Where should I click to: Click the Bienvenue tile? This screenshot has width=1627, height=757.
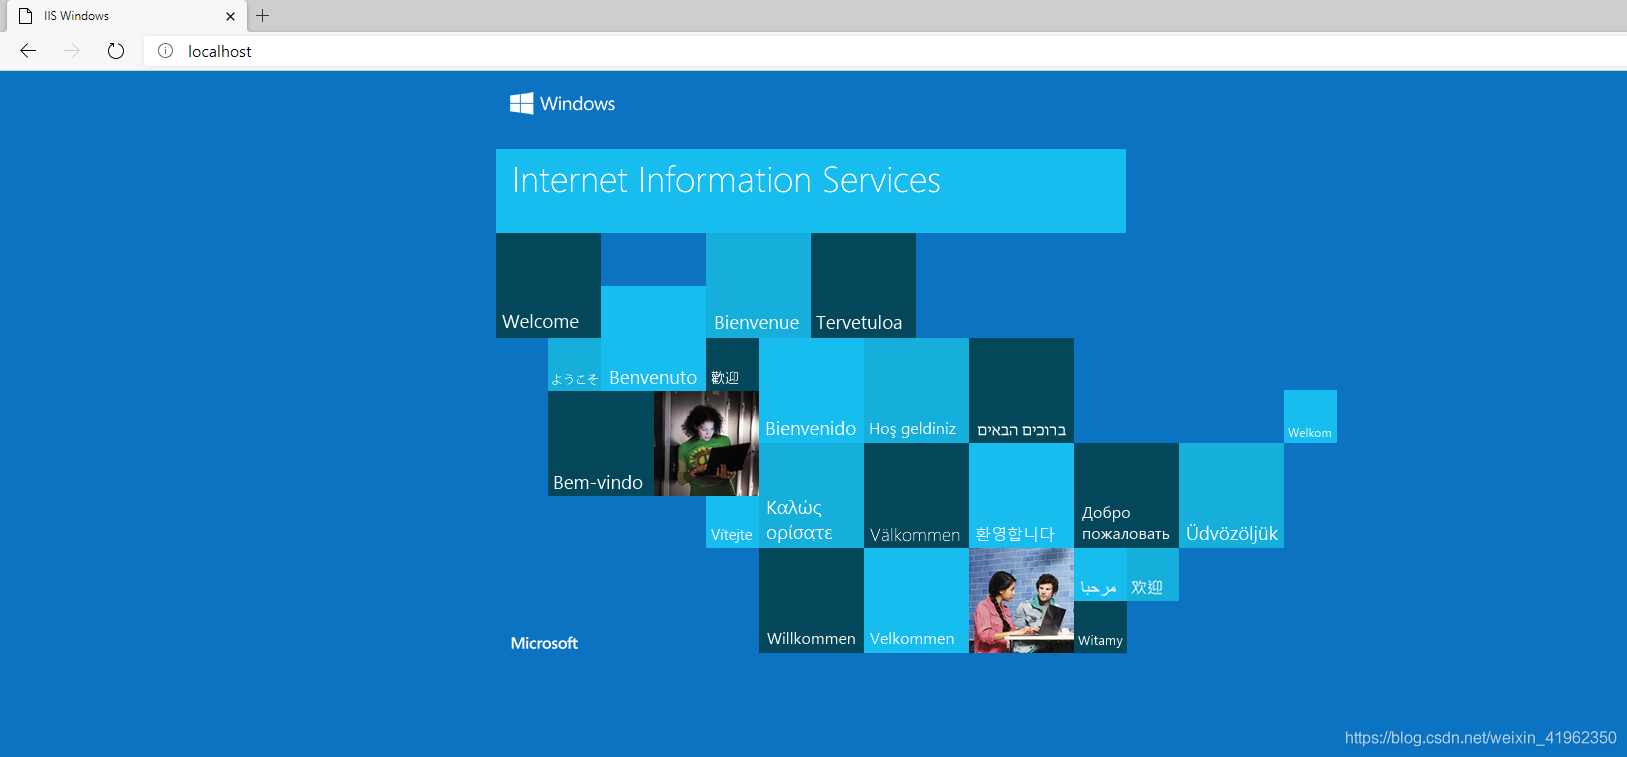[x=758, y=285]
